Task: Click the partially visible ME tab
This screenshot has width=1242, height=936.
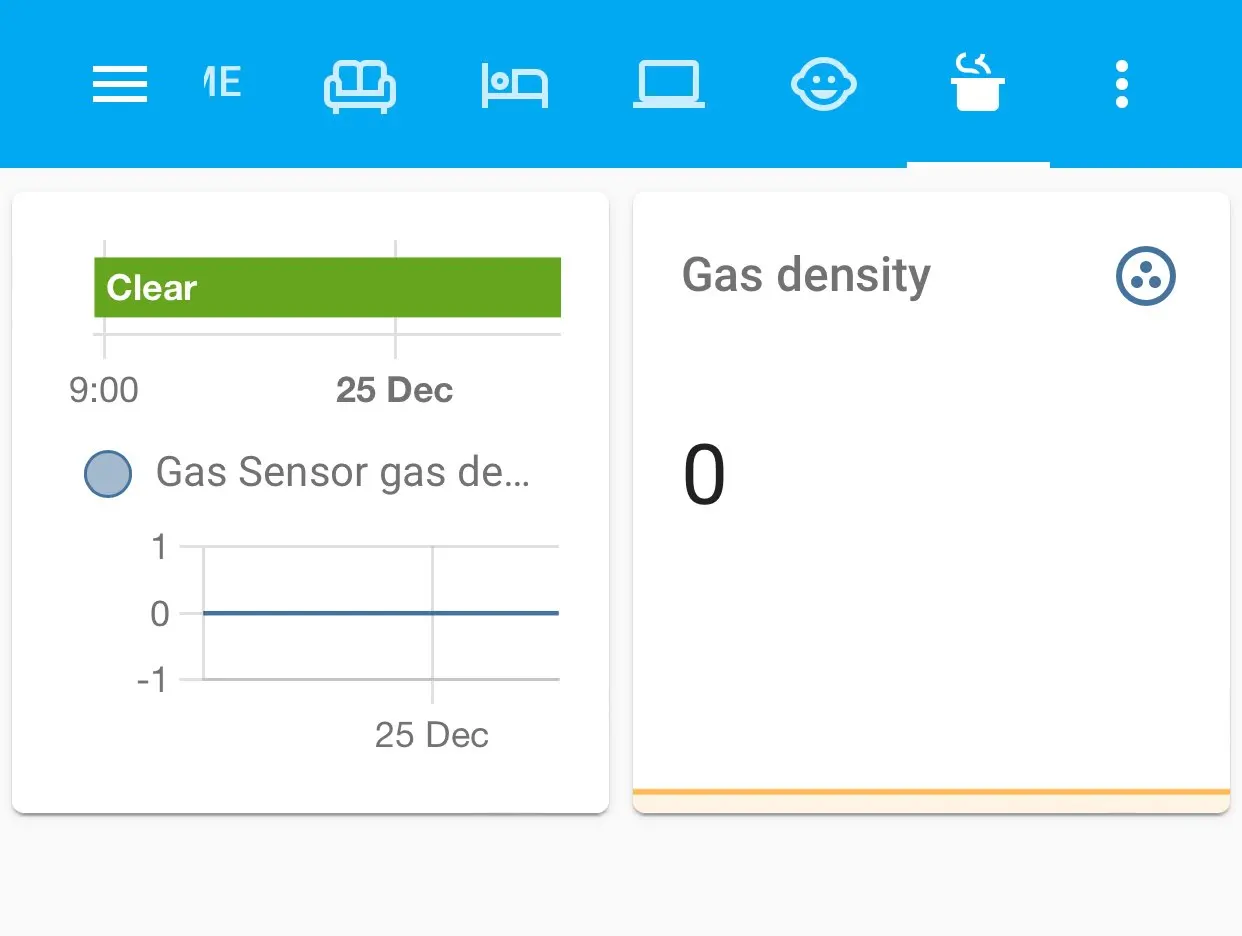Action: click(x=221, y=84)
